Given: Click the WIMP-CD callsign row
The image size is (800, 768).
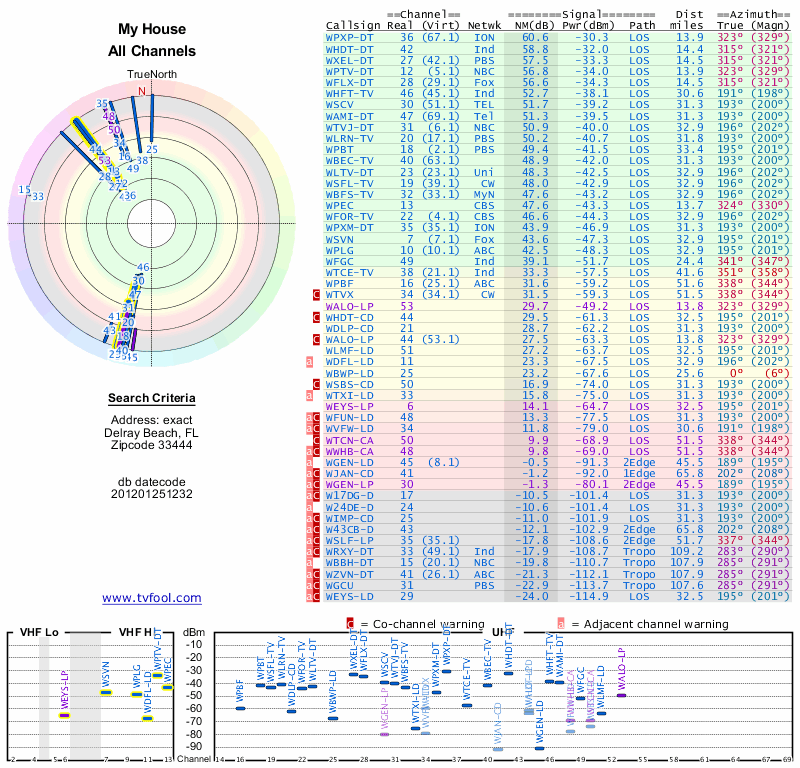Looking at the screenshot, I should tap(349, 518).
